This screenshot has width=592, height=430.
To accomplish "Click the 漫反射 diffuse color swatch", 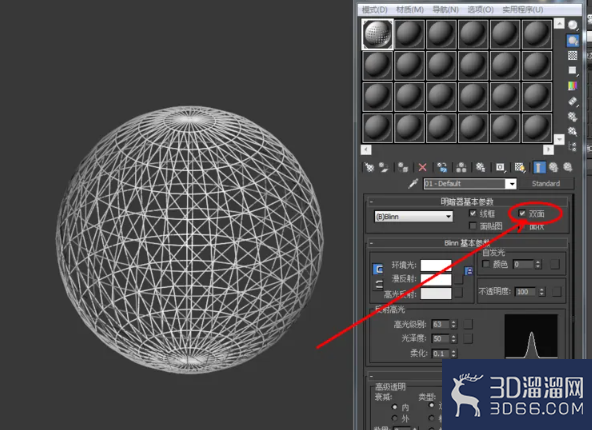I will tap(436, 279).
